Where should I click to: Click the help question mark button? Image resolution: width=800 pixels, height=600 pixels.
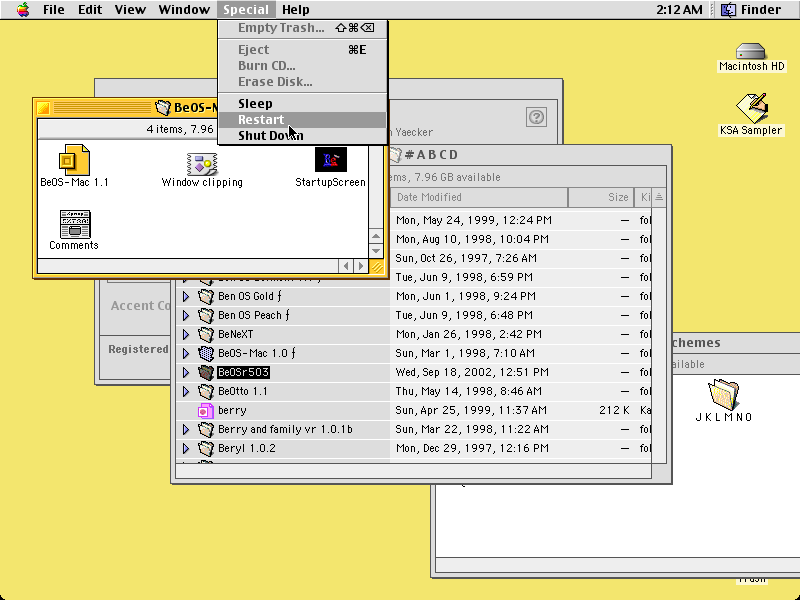point(536,117)
